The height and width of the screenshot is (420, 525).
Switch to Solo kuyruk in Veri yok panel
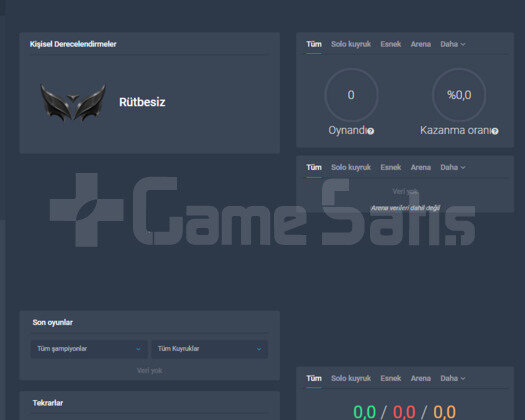point(351,167)
